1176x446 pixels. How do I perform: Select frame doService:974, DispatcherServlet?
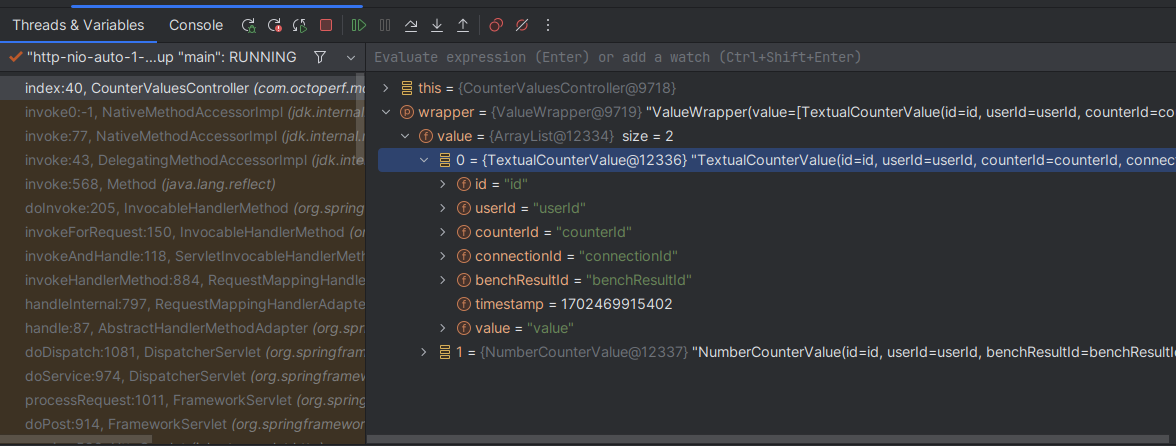(182, 376)
